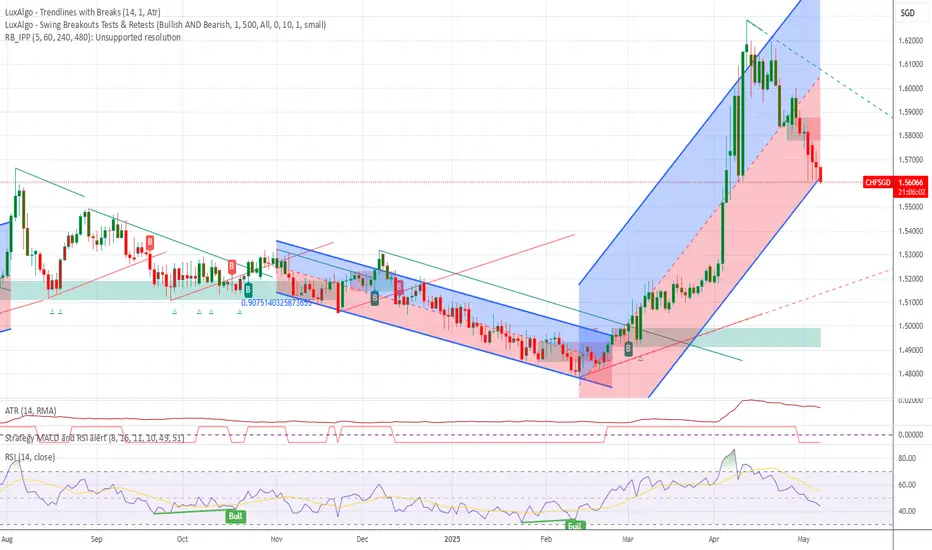Click the Bull divergence label near February

tap(574, 526)
